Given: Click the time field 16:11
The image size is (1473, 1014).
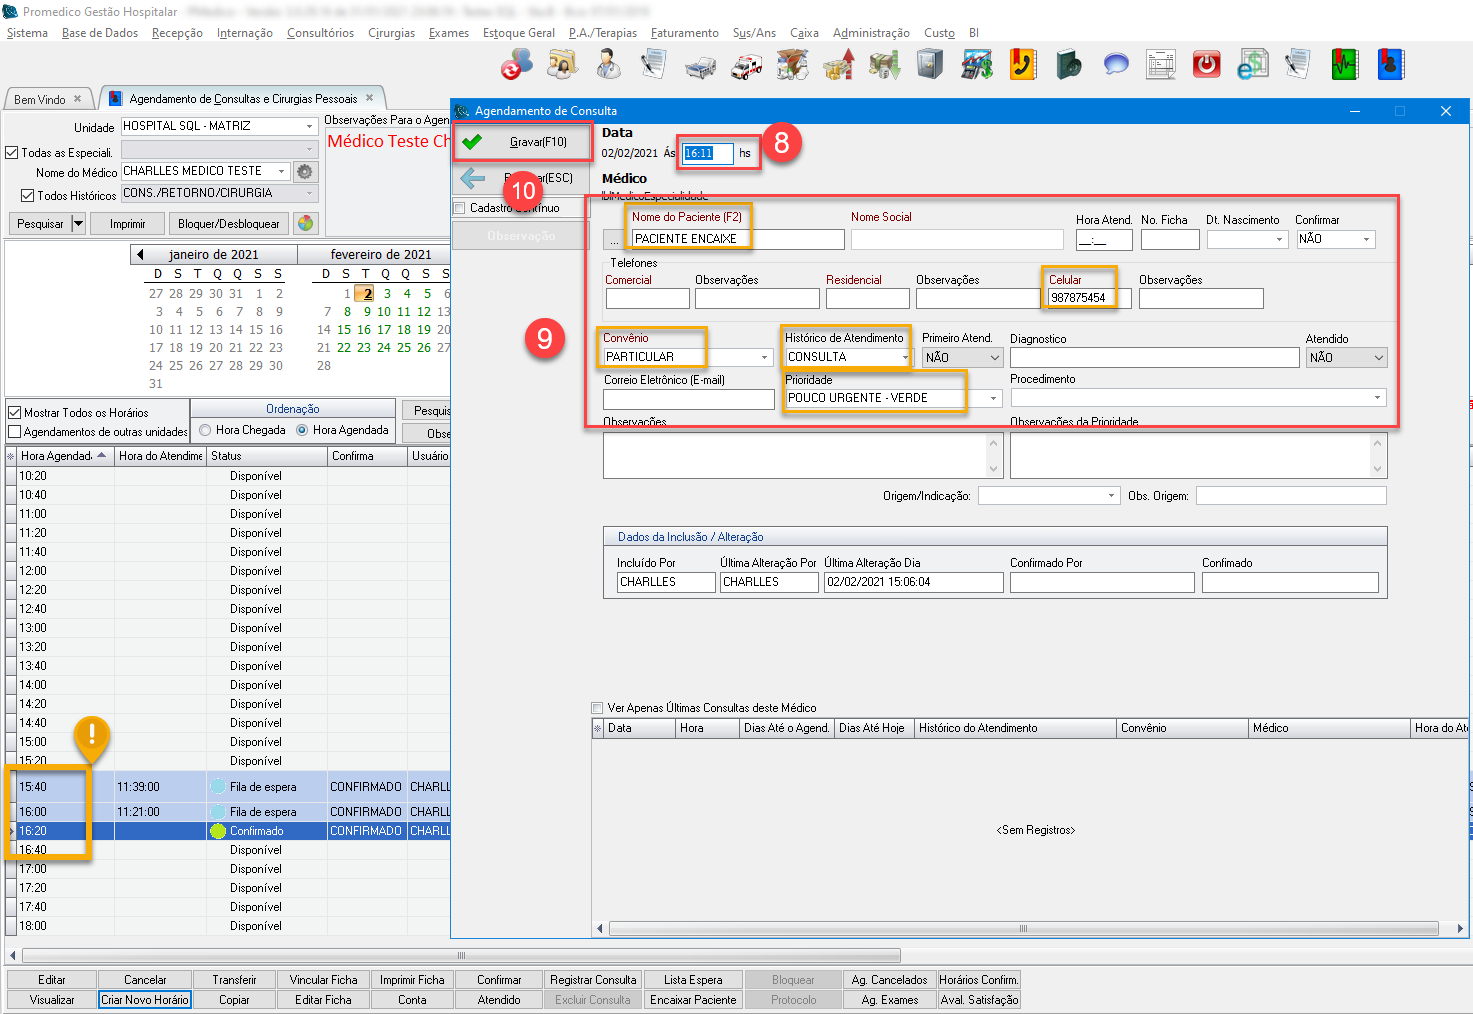Looking at the screenshot, I should click(707, 153).
